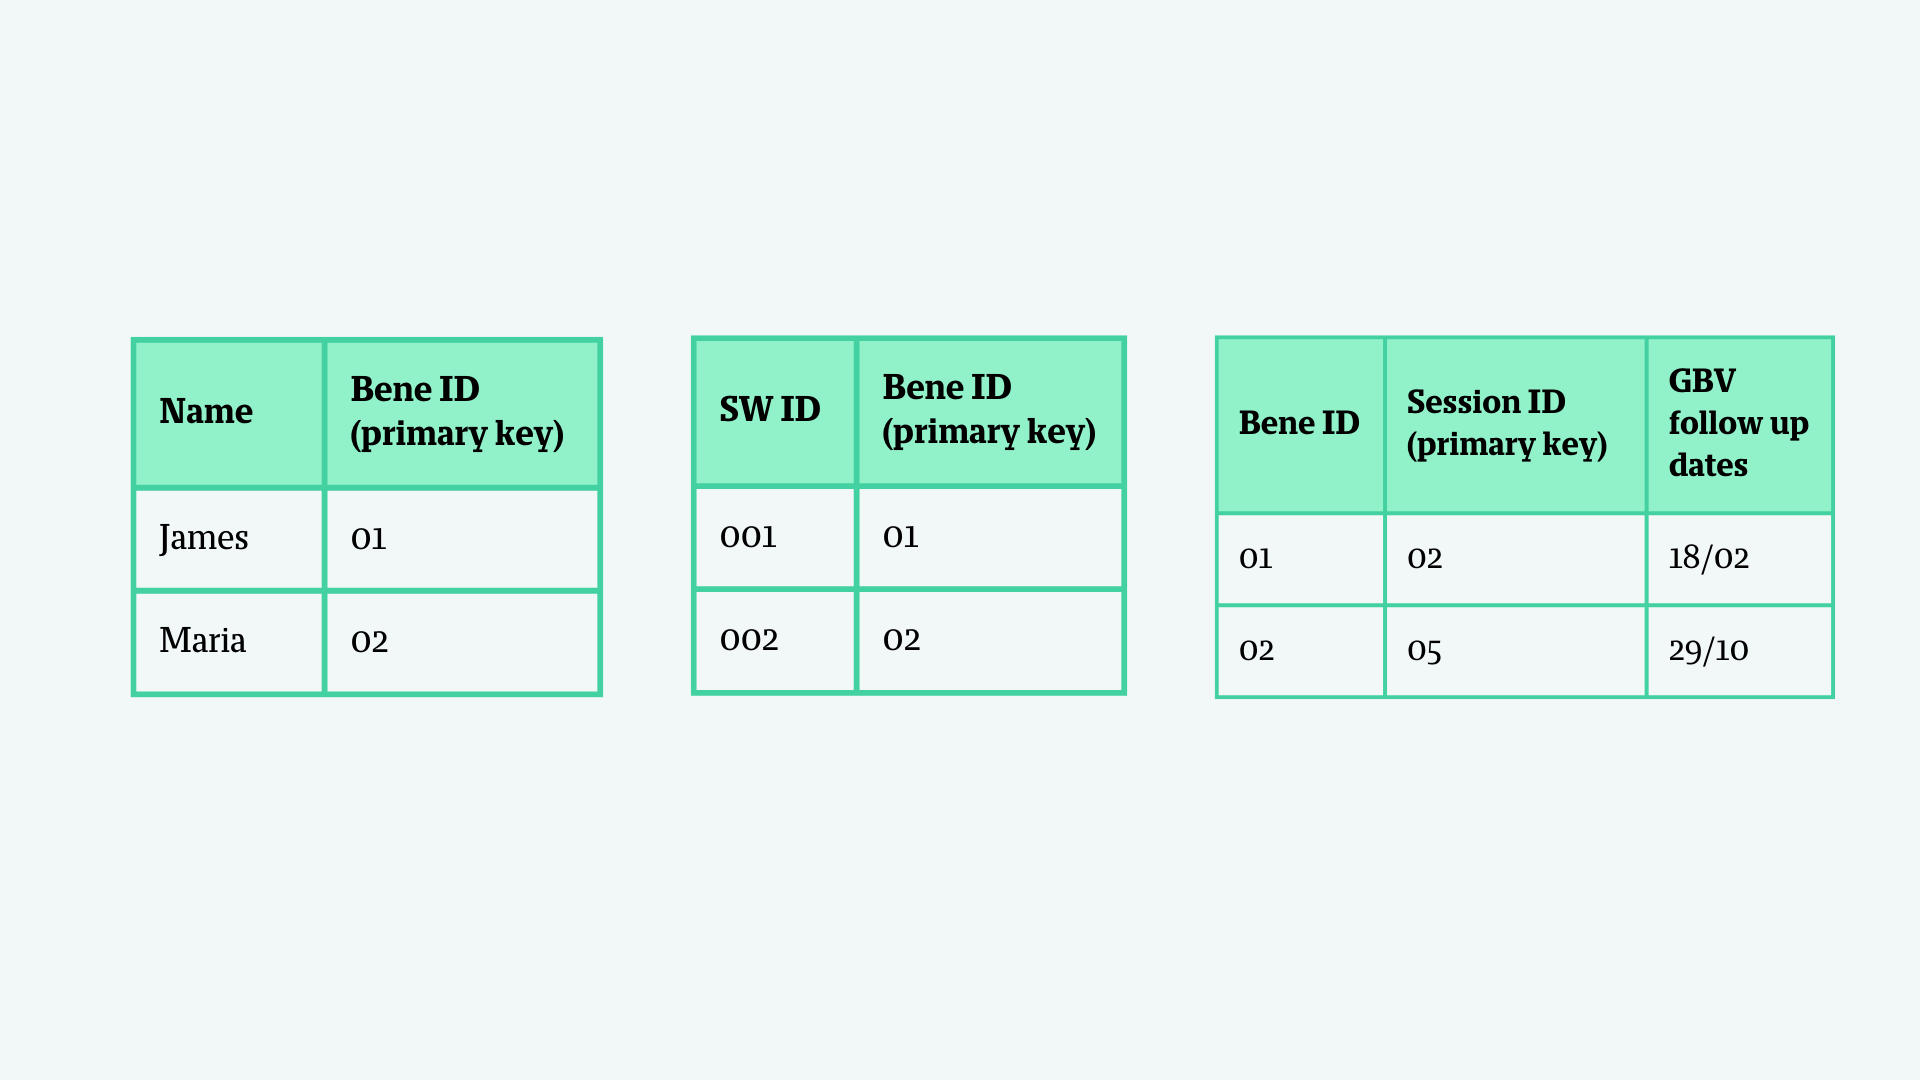Select the James name cell
Viewport: 1920px width, 1080px height.
pos(229,539)
